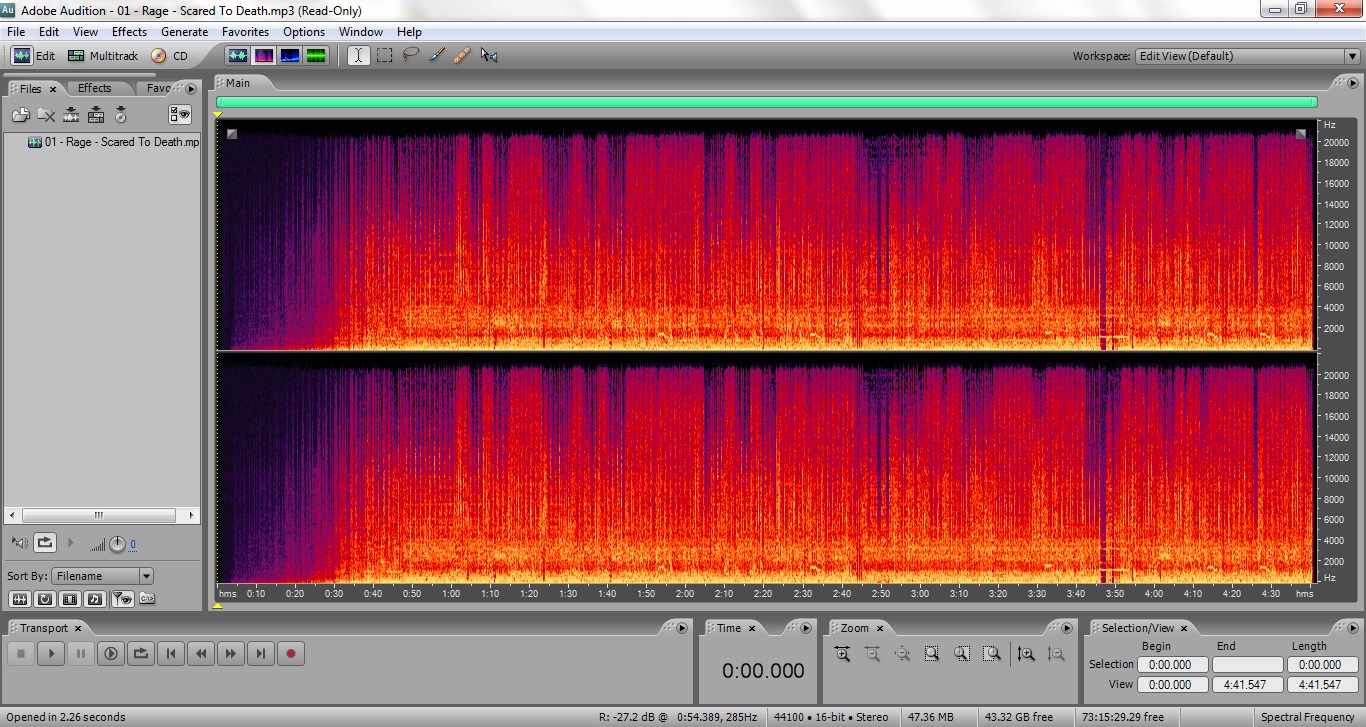Click the CD view button
This screenshot has width=1366, height=727.
pos(170,56)
